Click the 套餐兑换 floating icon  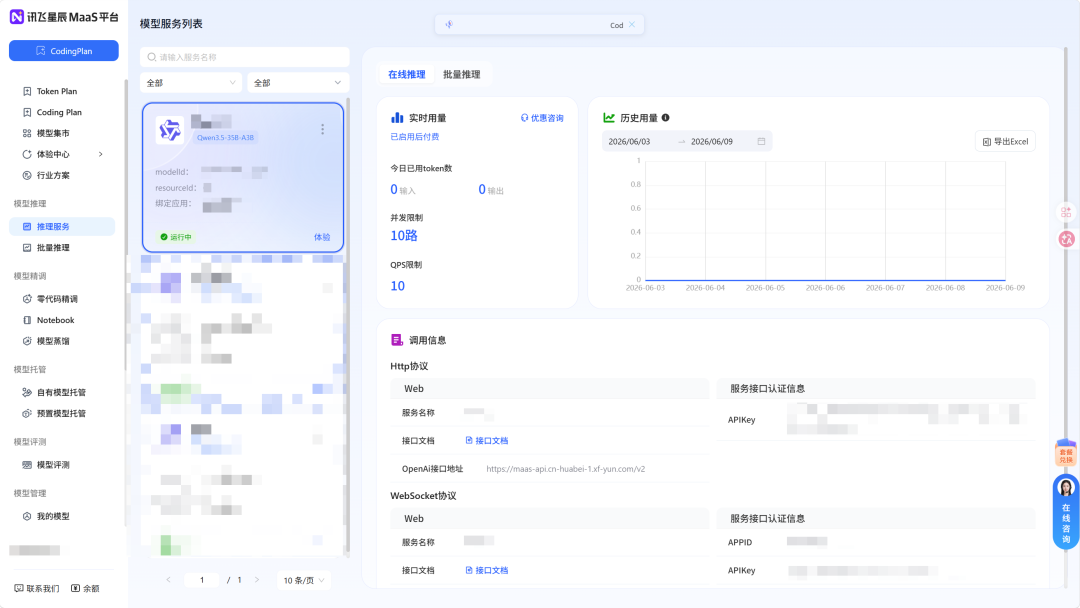pyautogui.click(x=1066, y=452)
